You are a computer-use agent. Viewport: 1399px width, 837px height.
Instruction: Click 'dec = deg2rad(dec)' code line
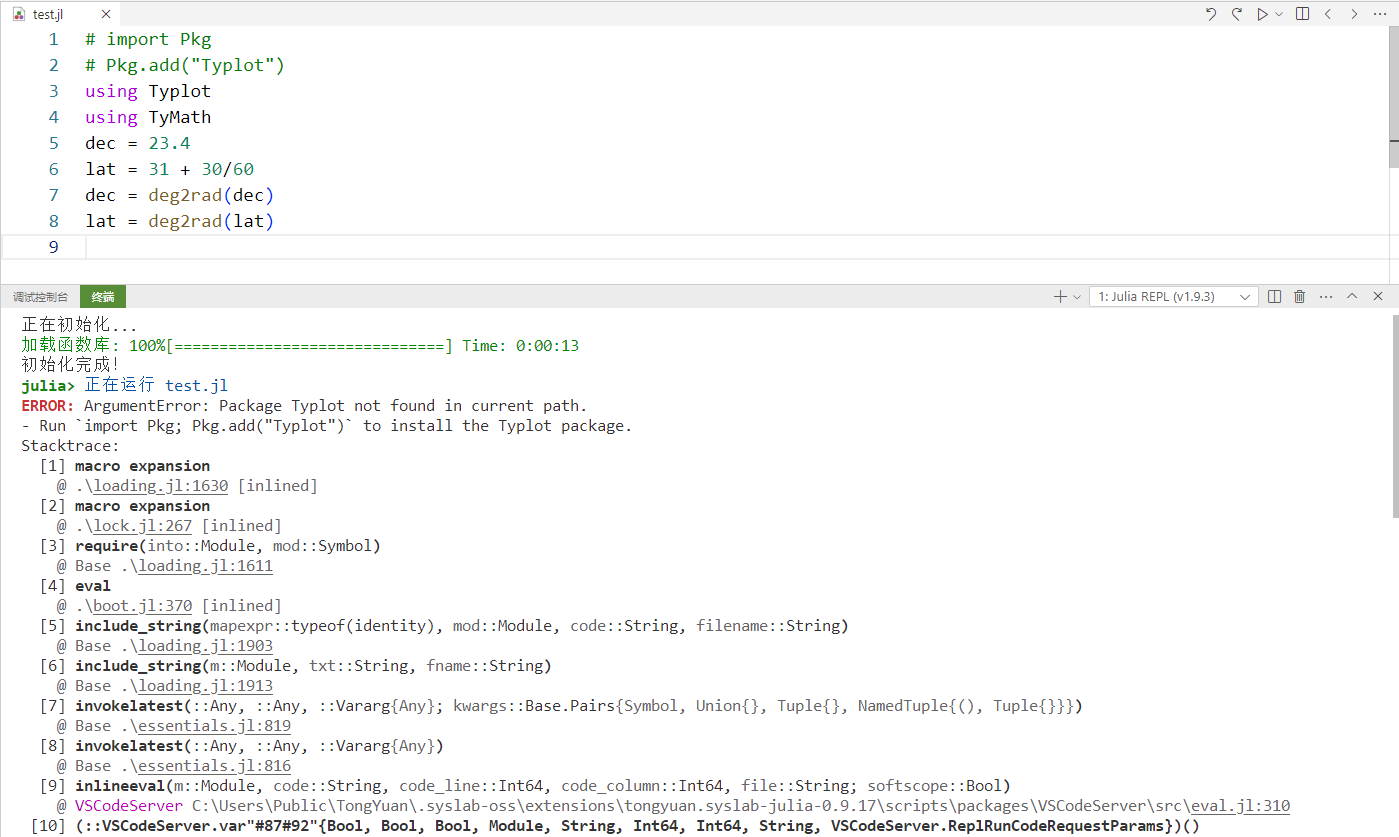click(x=180, y=195)
